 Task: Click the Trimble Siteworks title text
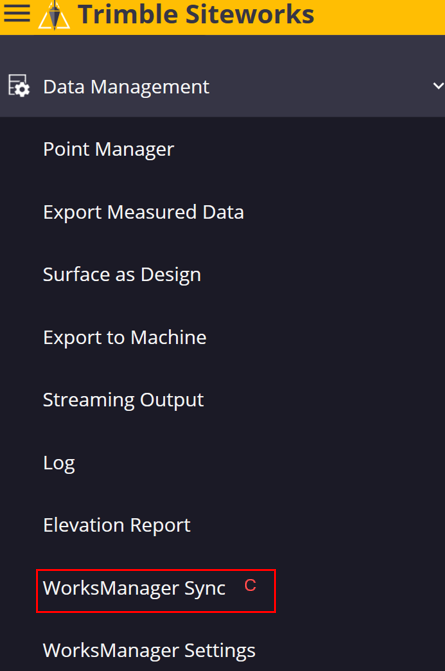coord(196,14)
